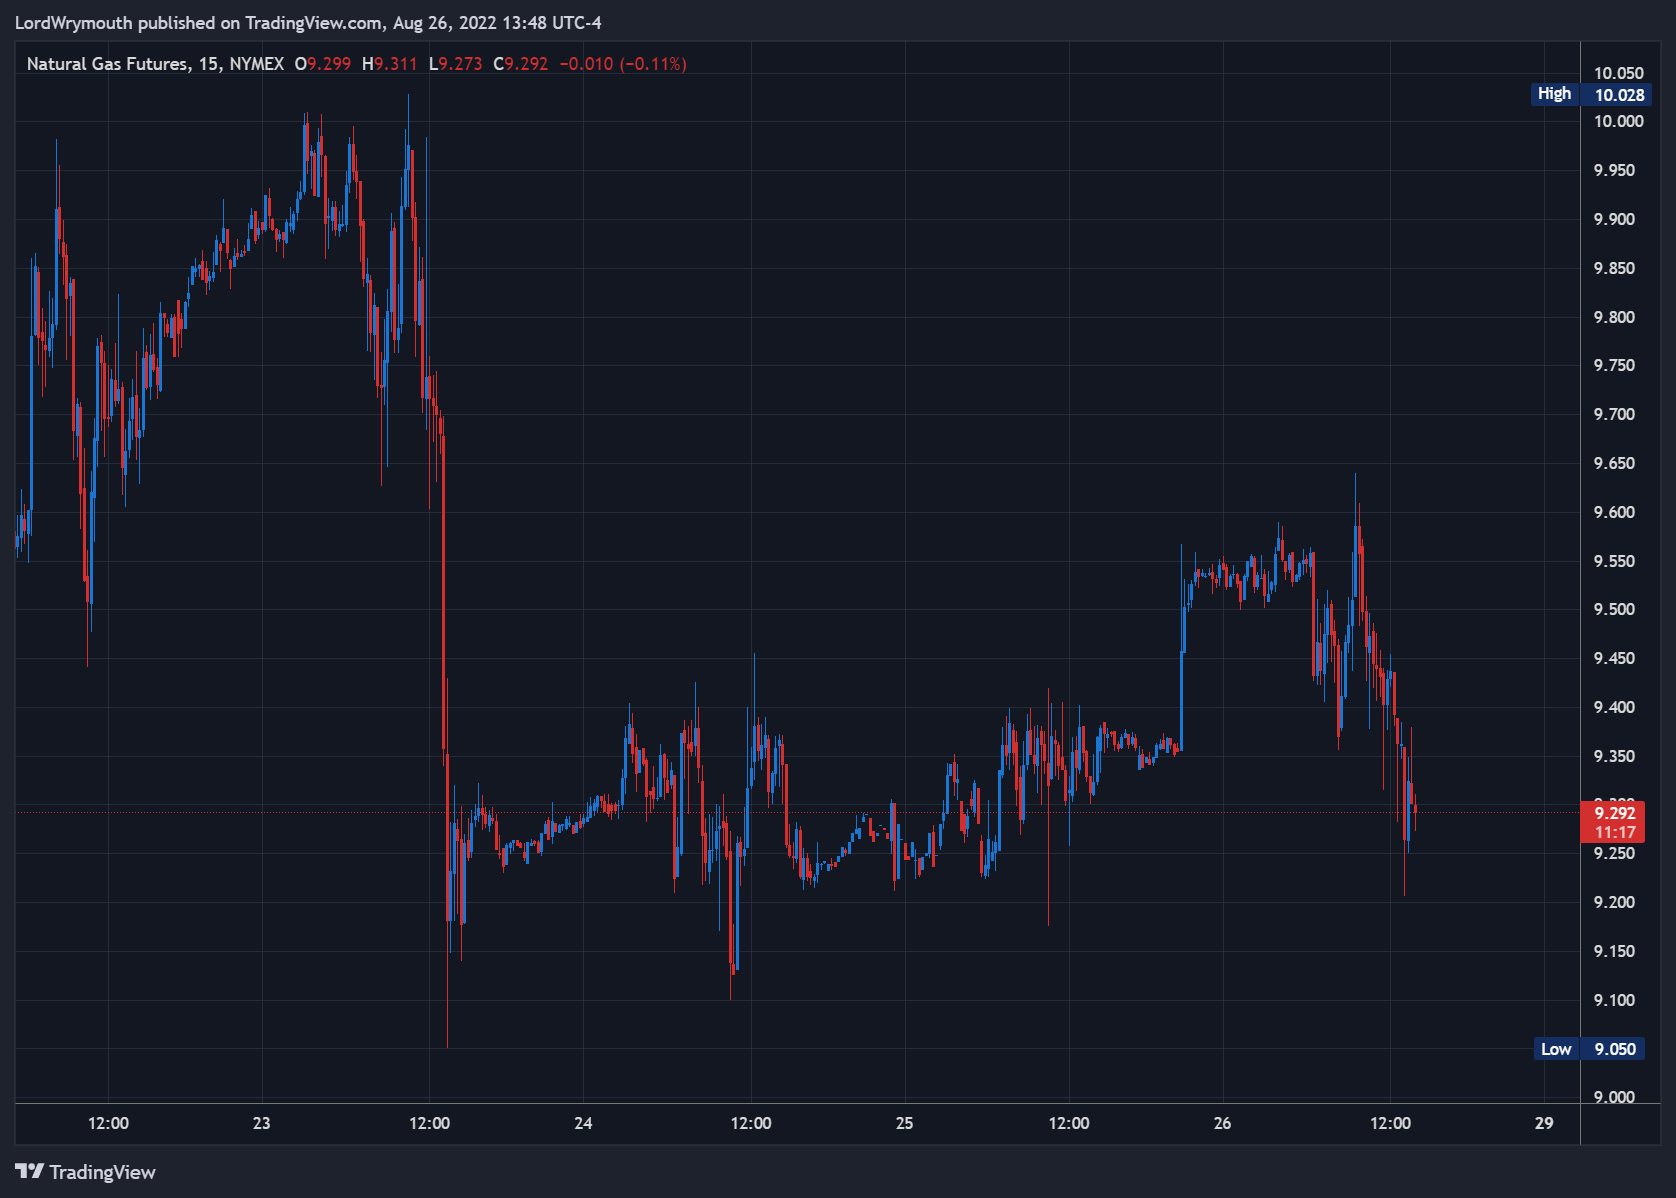The height and width of the screenshot is (1198, 1676).
Task: Click the 9.850 price axis label
Action: click(x=1614, y=269)
